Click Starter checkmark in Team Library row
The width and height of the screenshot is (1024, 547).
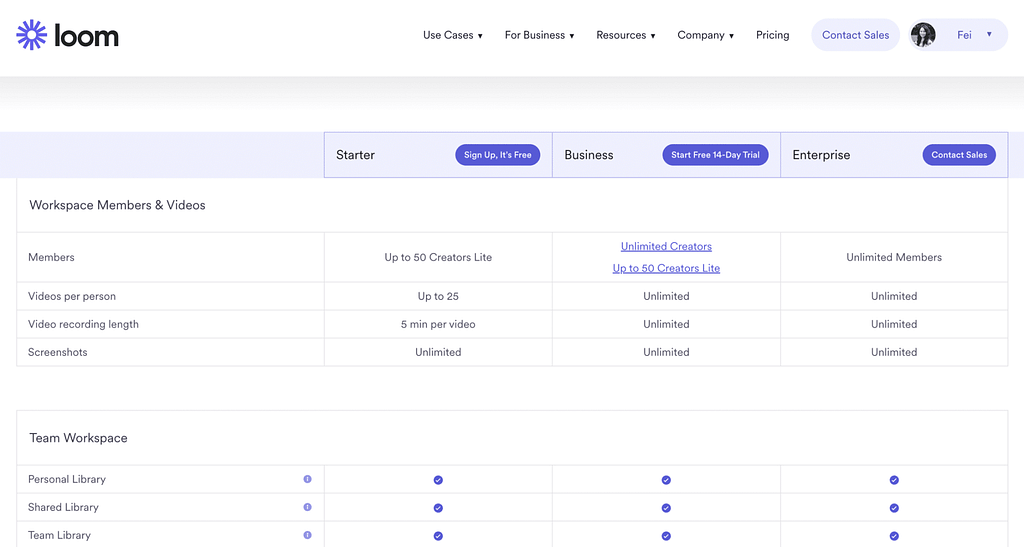coord(438,536)
